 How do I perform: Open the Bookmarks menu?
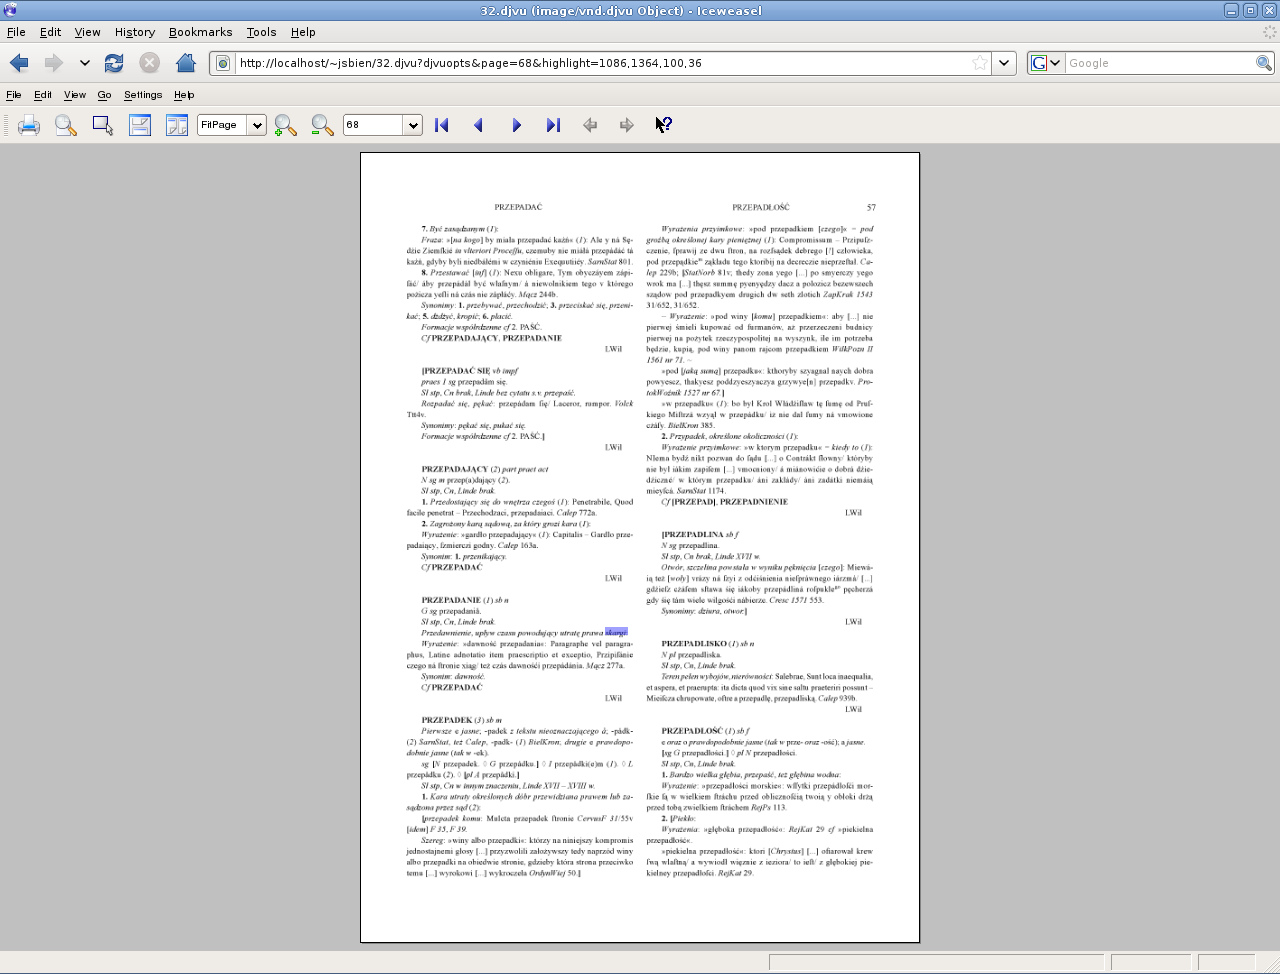pos(200,32)
